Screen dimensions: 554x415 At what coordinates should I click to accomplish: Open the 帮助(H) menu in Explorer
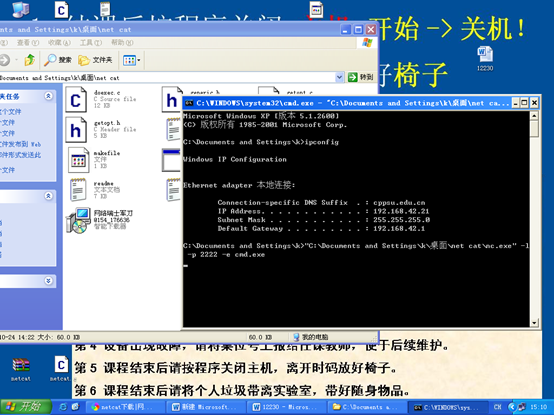(122, 43)
